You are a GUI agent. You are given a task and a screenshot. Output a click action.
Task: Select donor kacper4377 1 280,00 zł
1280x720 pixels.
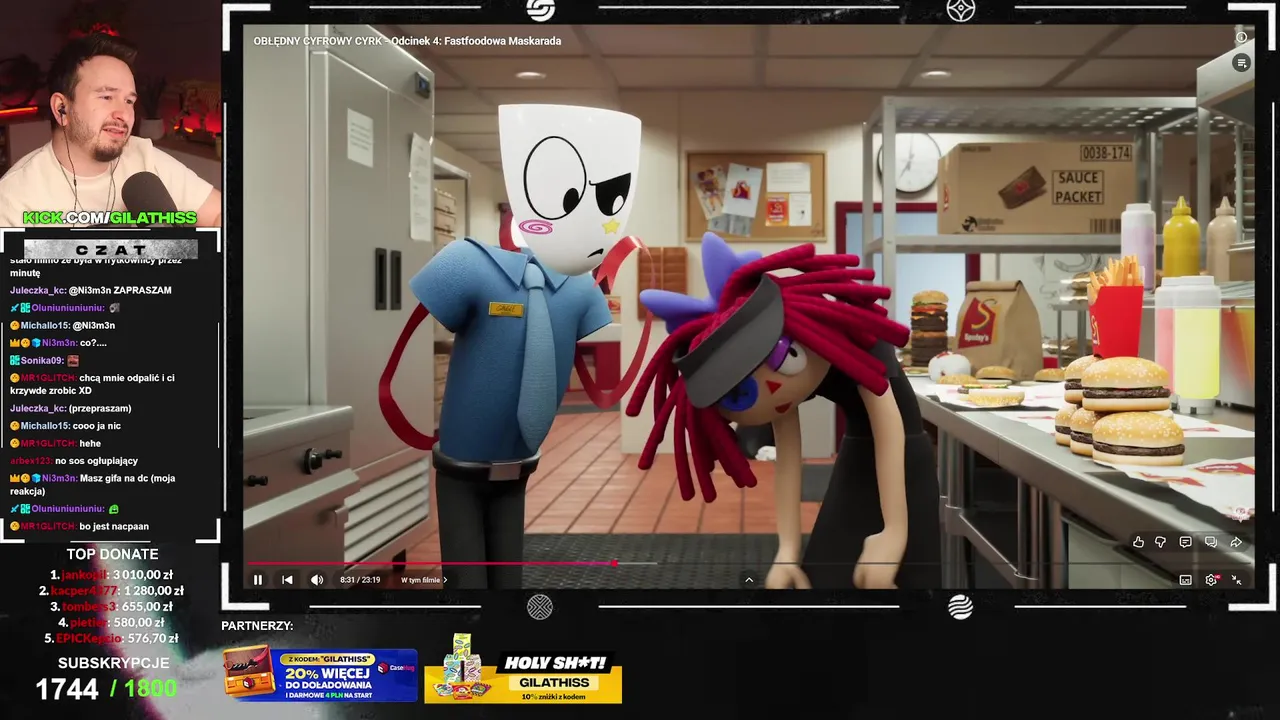(x=111, y=591)
